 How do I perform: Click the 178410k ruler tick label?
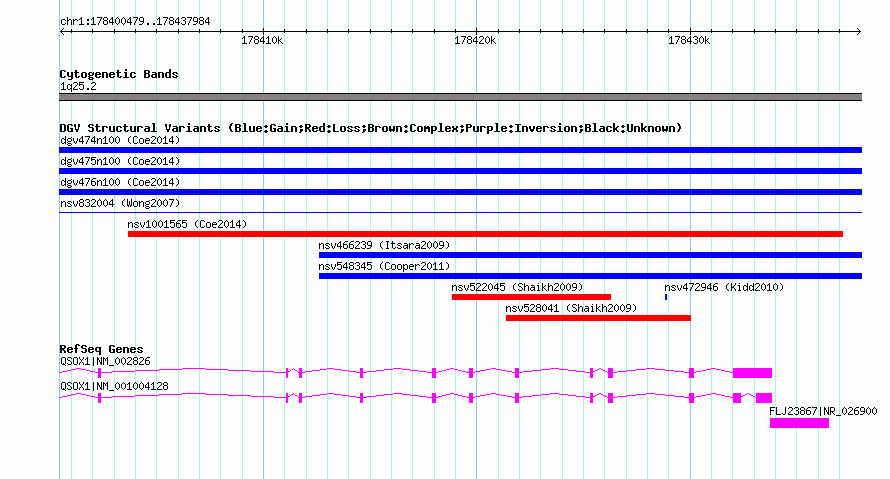pos(262,40)
